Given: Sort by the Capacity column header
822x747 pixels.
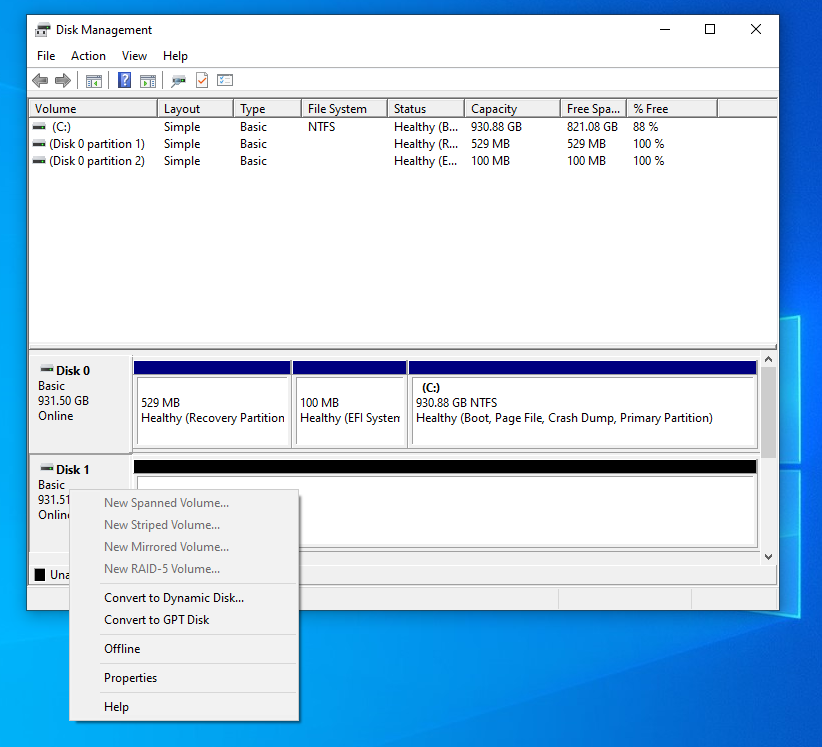Looking at the screenshot, I should pyautogui.click(x=513, y=109).
